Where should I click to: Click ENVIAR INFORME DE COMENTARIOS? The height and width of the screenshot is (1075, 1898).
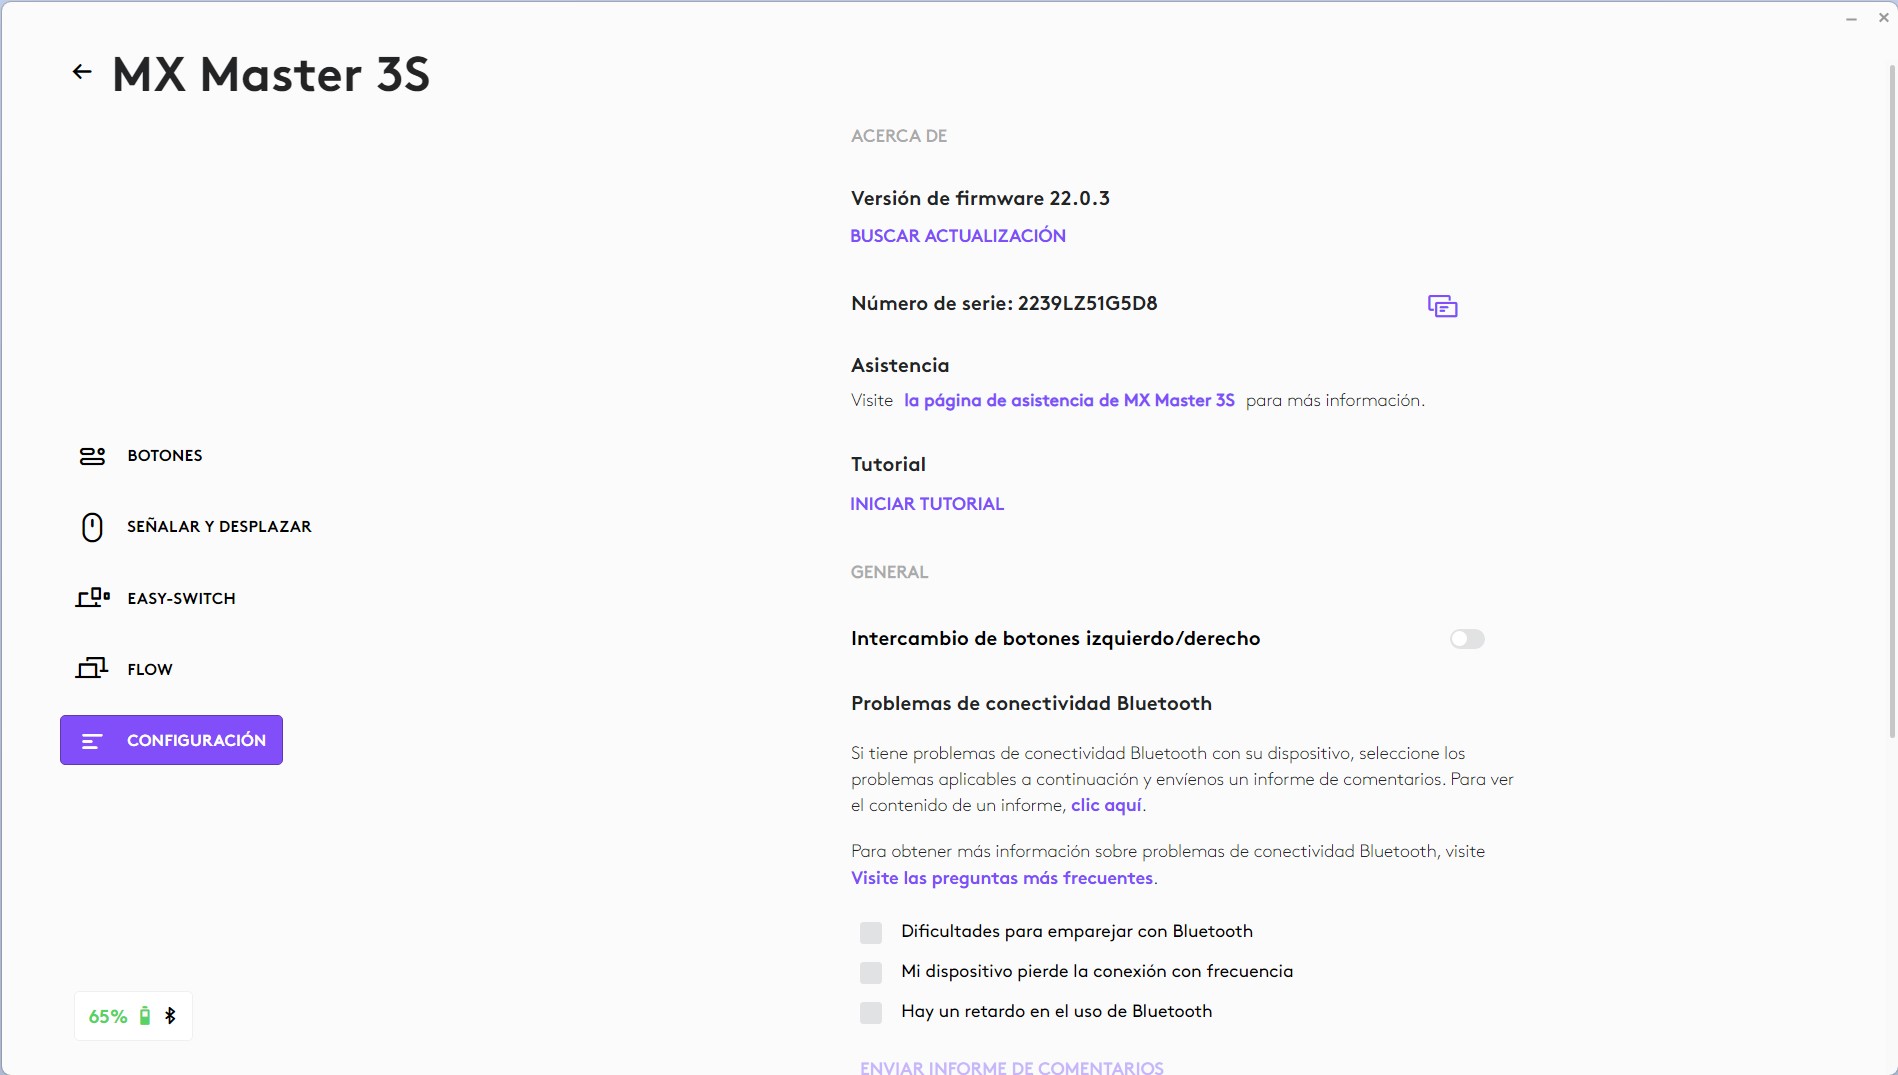[1012, 1067]
